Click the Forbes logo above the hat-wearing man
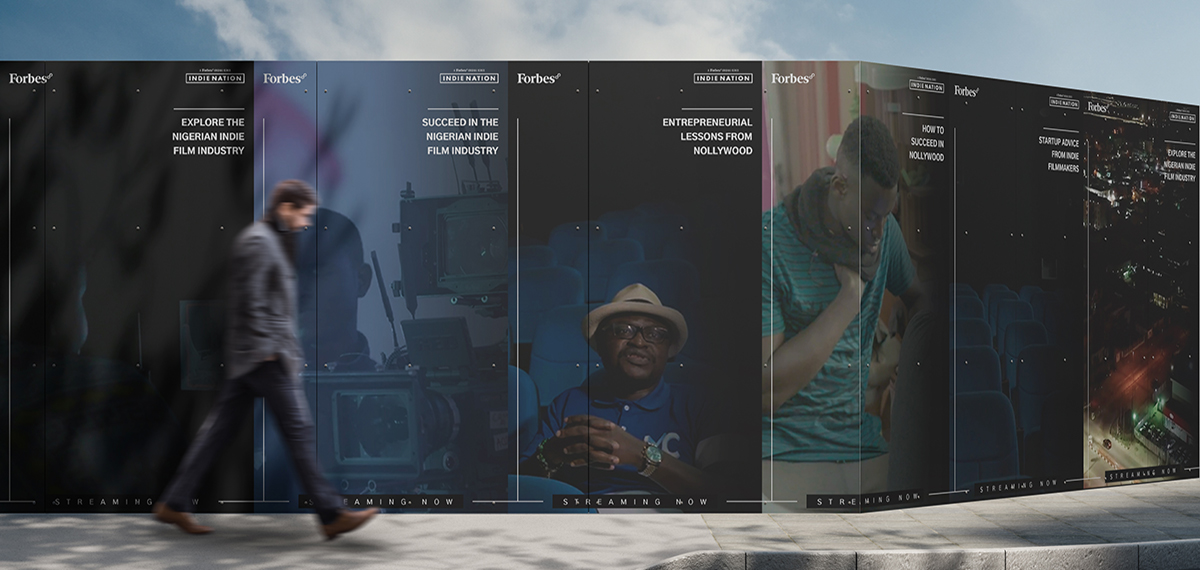 click(x=538, y=78)
